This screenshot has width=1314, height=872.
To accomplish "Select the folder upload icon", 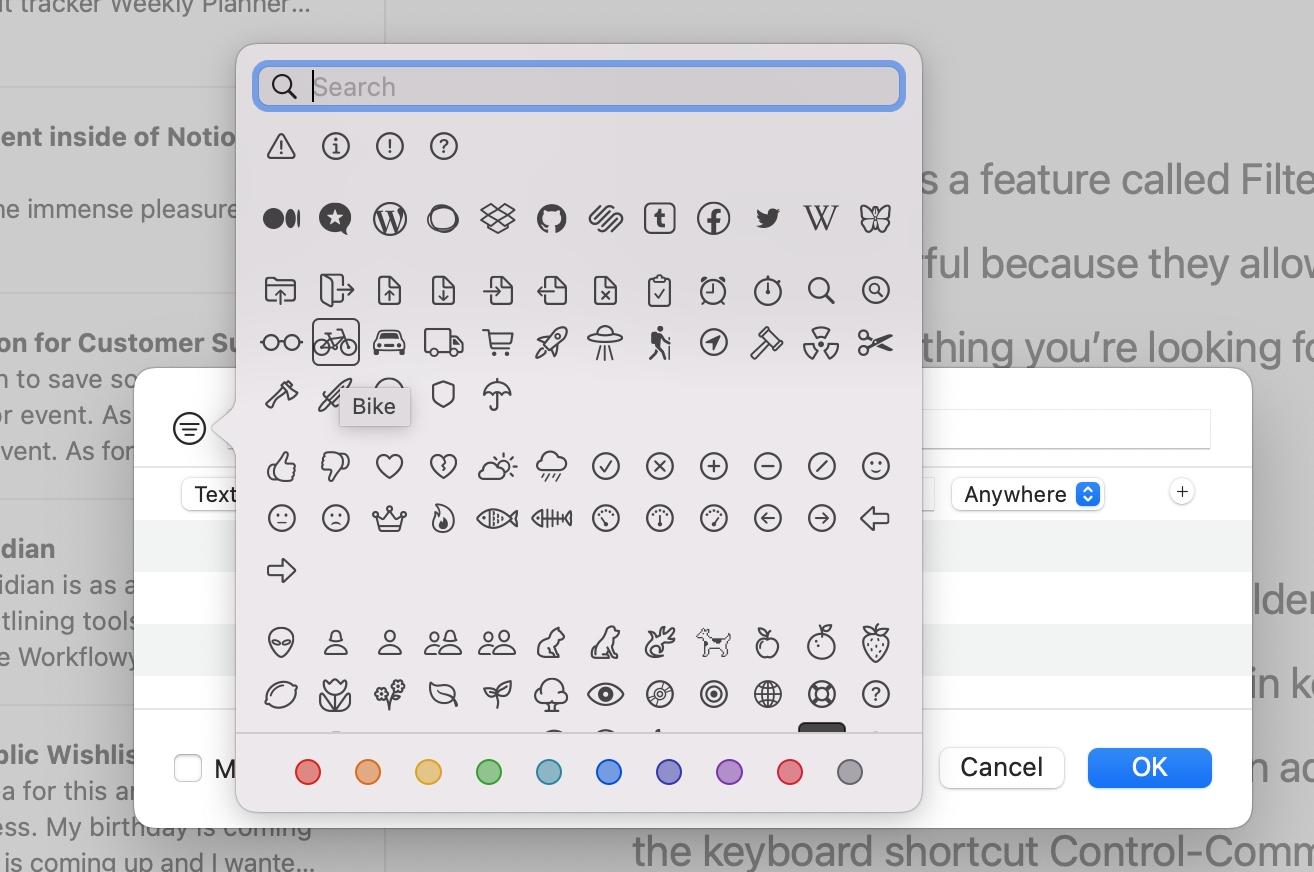I will (282, 291).
